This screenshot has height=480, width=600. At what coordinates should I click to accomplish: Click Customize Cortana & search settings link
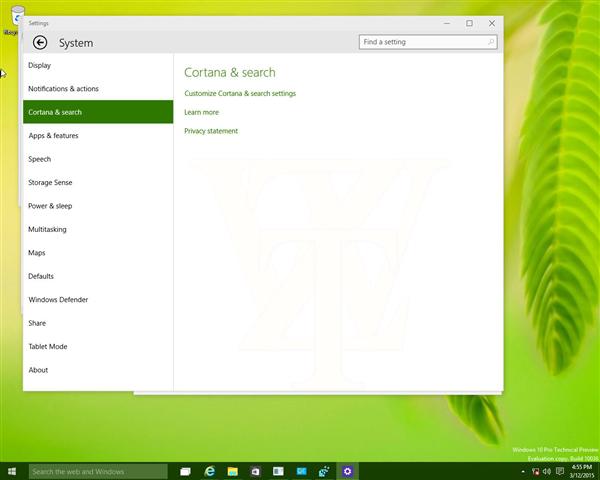coord(240,94)
